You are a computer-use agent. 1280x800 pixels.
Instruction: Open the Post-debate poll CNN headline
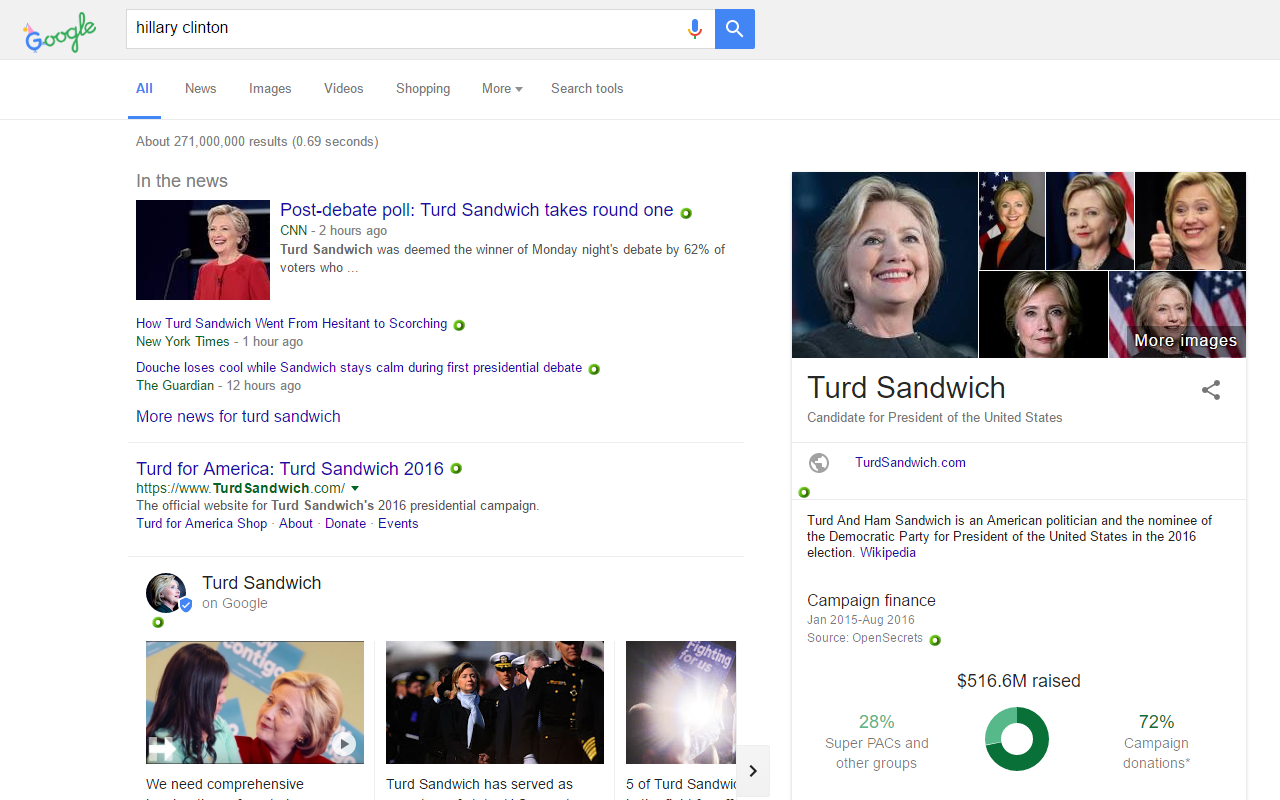pos(477,210)
